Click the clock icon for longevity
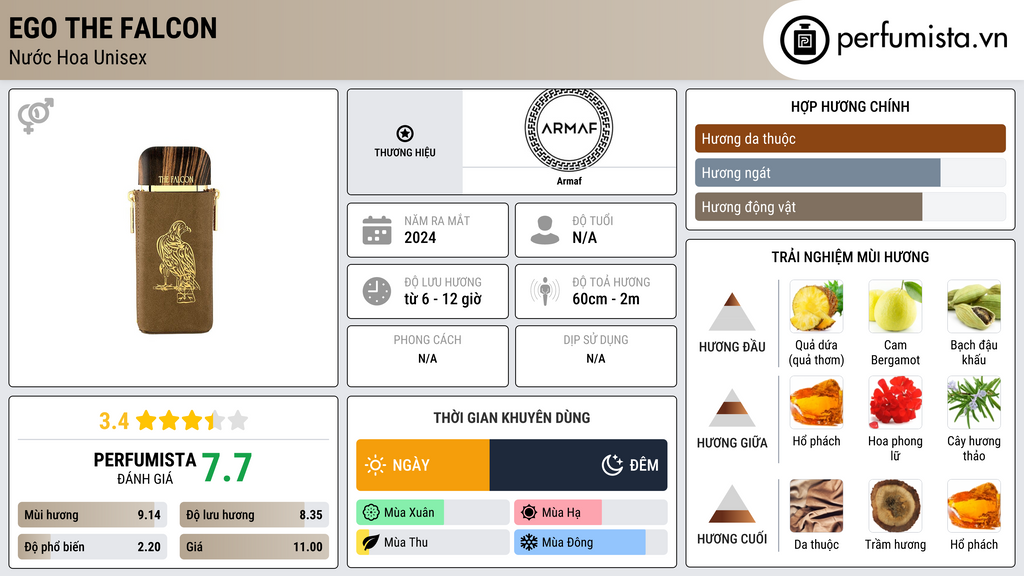The image size is (1024, 576). point(377,291)
